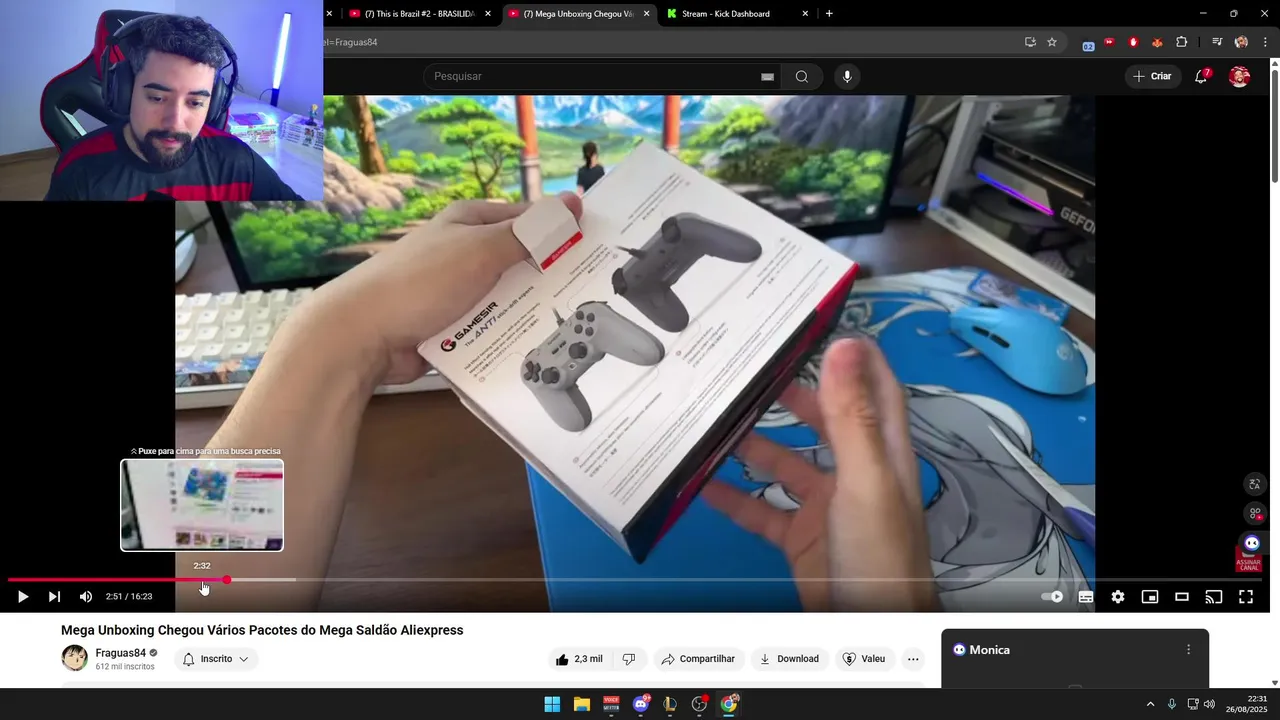The image size is (1280, 720).
Task: Open the player settings gear
Action: tap(1118, 597)
